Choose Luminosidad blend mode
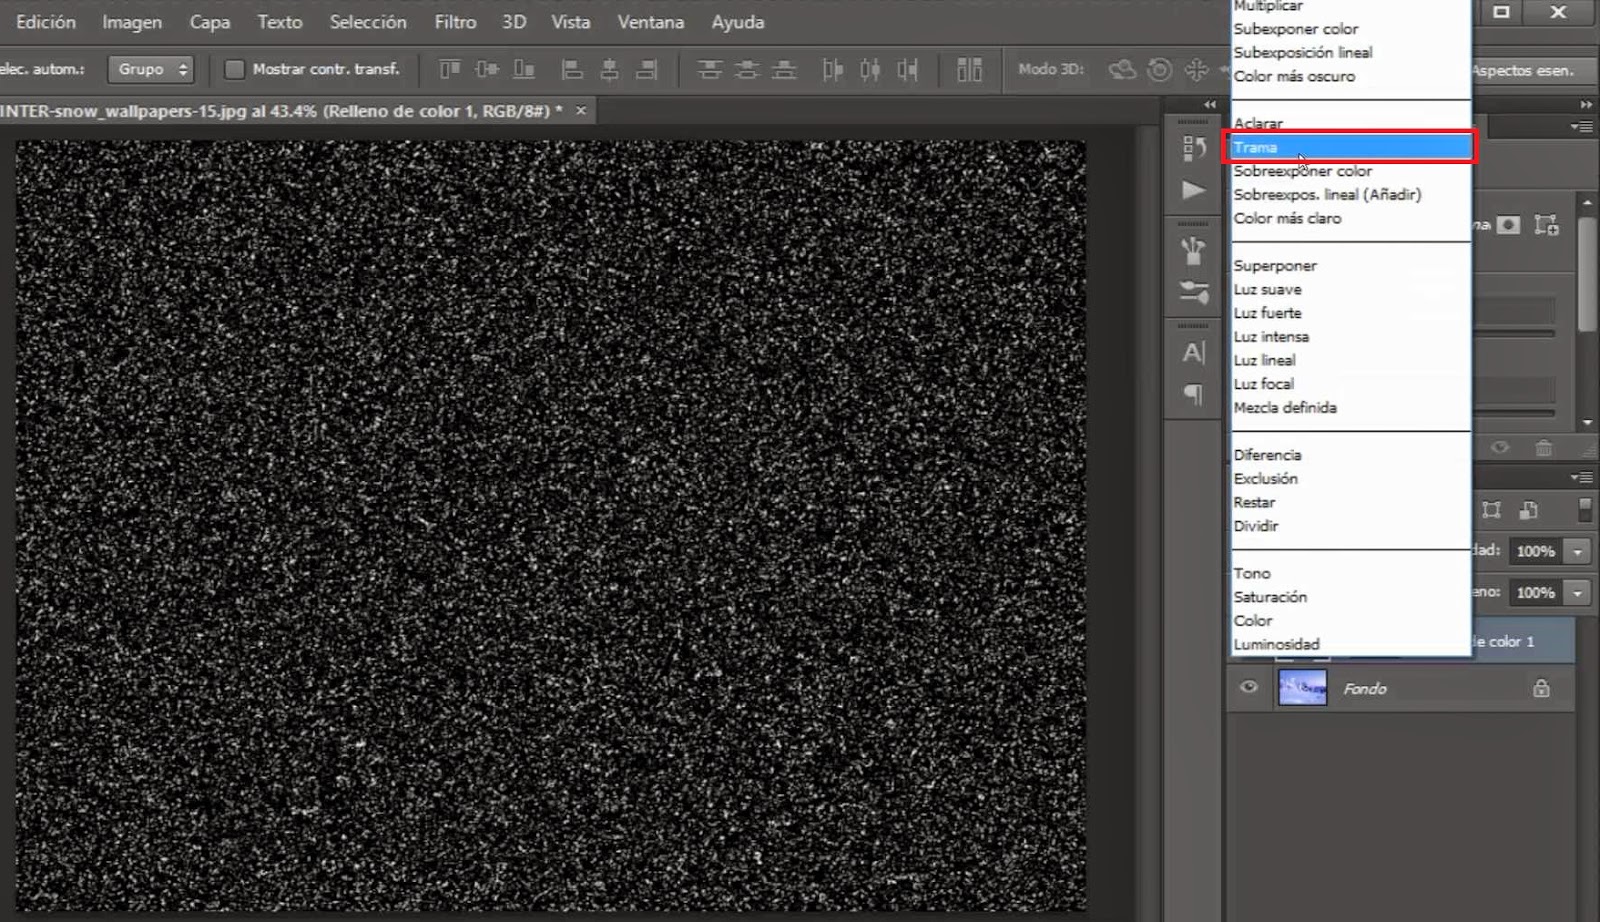Viewport: 1600px width, 922px height. click(1350, 644)
